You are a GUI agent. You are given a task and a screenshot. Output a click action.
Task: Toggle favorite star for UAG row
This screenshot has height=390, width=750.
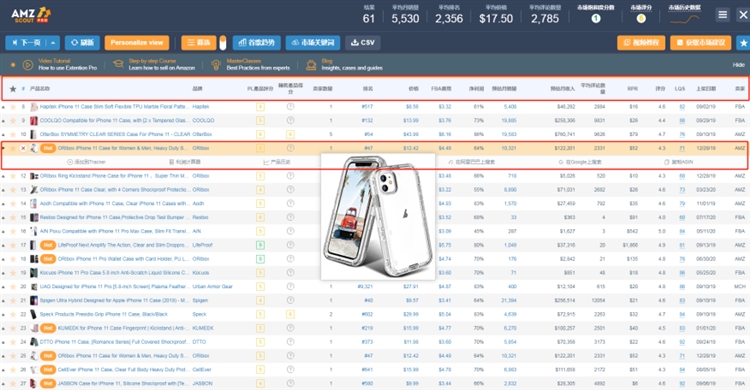tap(13, 287)
